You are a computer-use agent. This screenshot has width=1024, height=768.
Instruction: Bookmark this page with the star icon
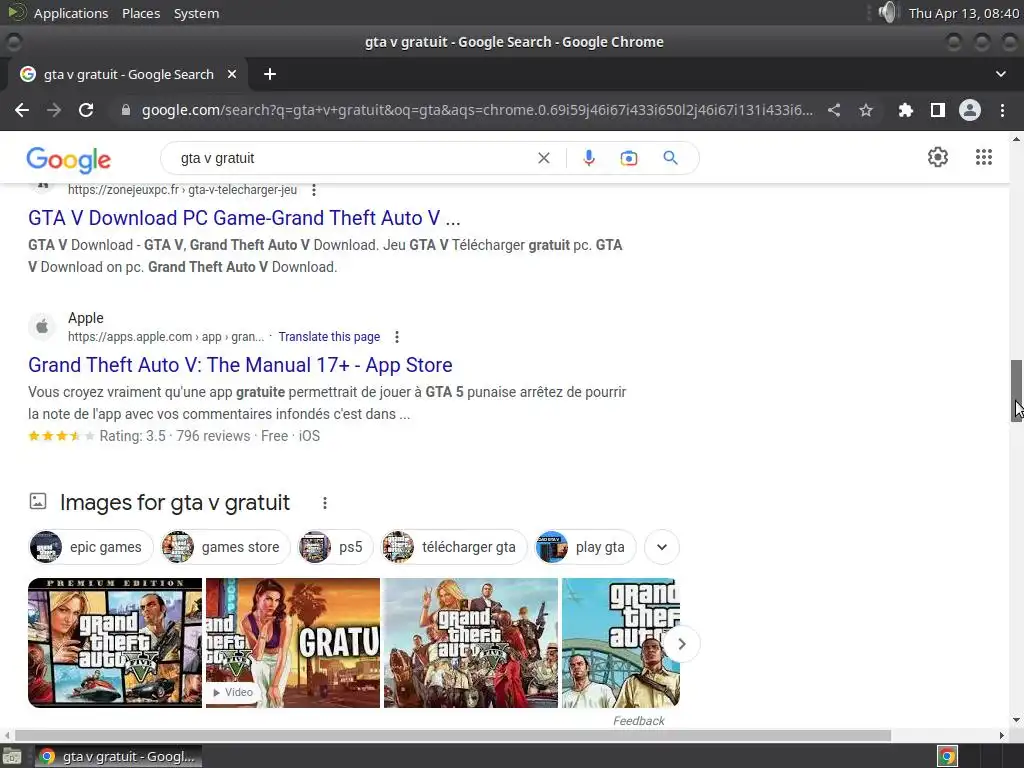pos(866,110)
